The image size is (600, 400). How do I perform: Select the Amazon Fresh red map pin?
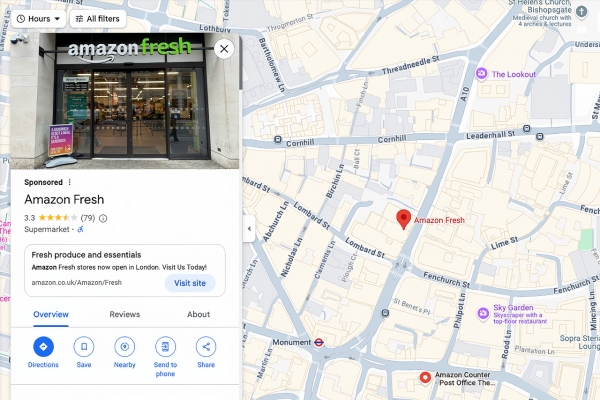pyautogui.click(x=403, y=219)
